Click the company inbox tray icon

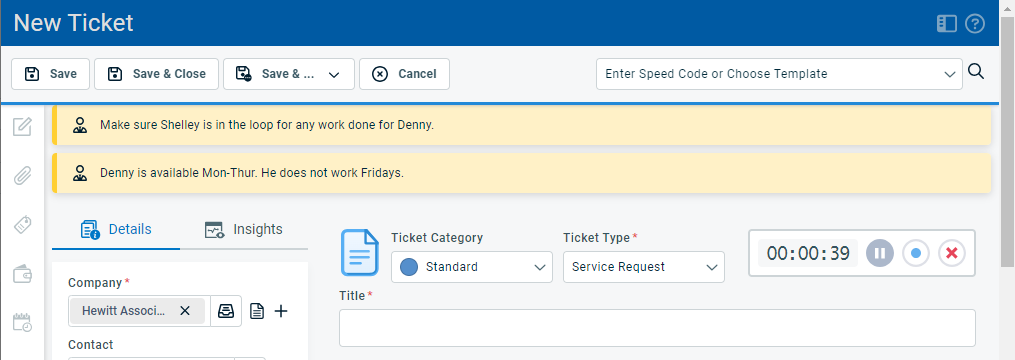pyautogui.click(x=226, y=311)
